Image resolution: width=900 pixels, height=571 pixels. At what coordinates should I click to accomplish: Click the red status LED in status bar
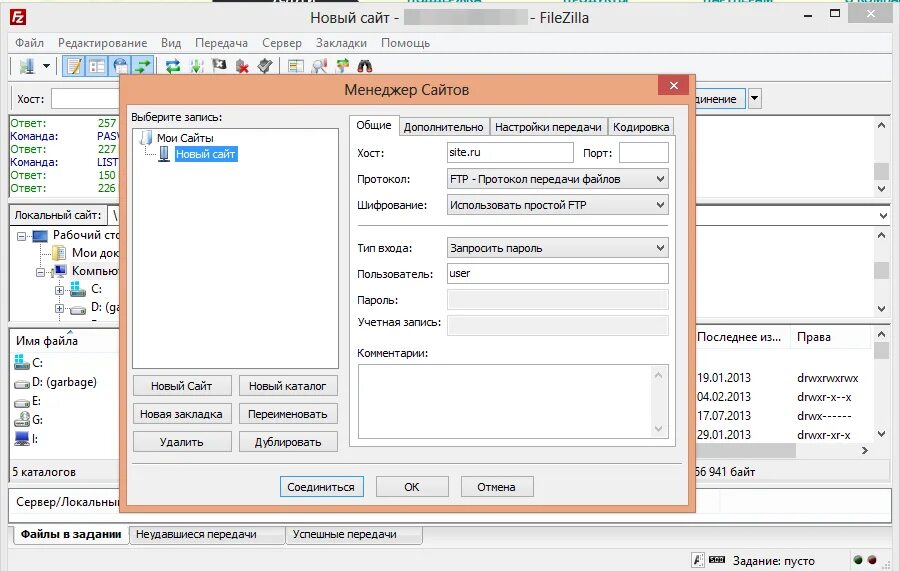(872, 560)
